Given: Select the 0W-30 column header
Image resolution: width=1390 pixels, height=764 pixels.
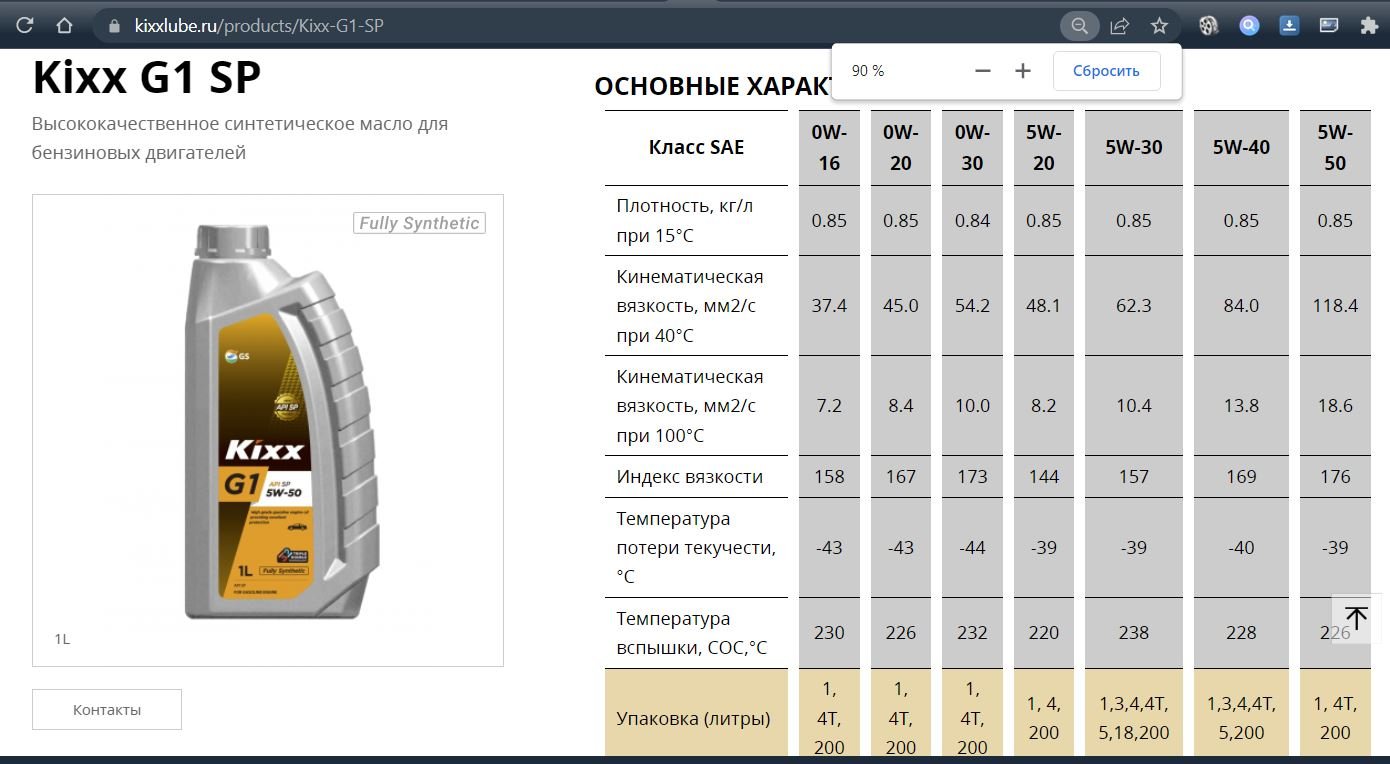Looking at the screenshot, I should tap(972, 147).
